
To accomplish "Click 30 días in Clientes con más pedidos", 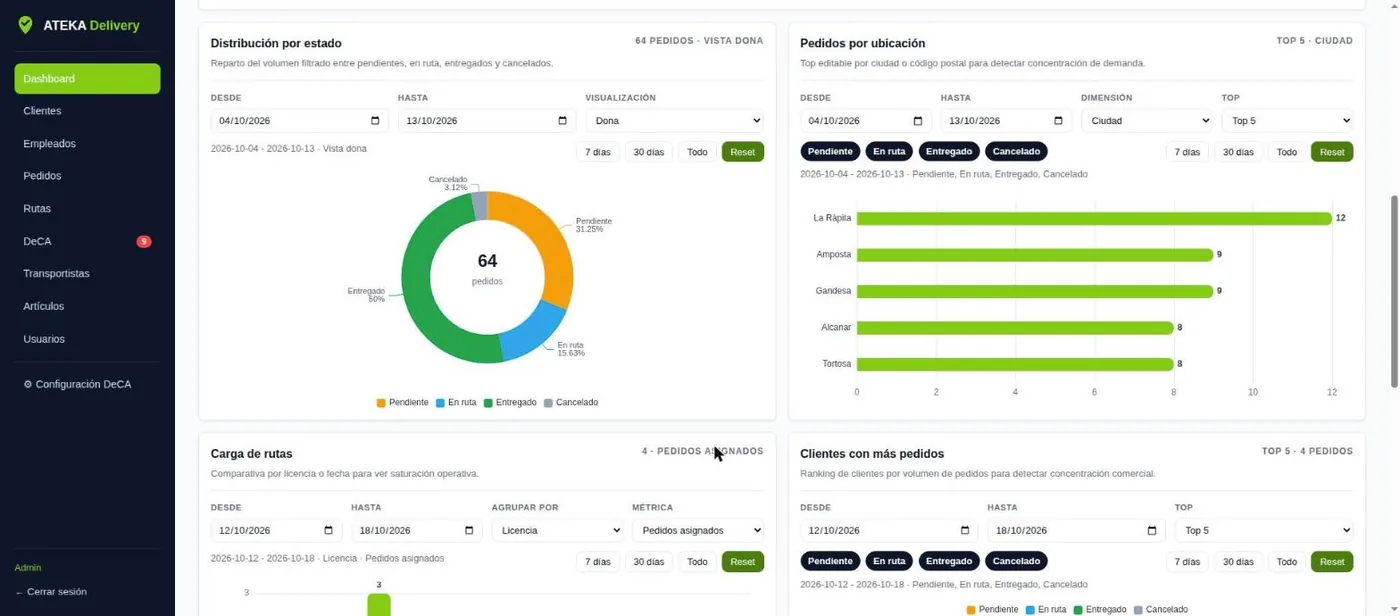I will click(x=1238, y=562).
